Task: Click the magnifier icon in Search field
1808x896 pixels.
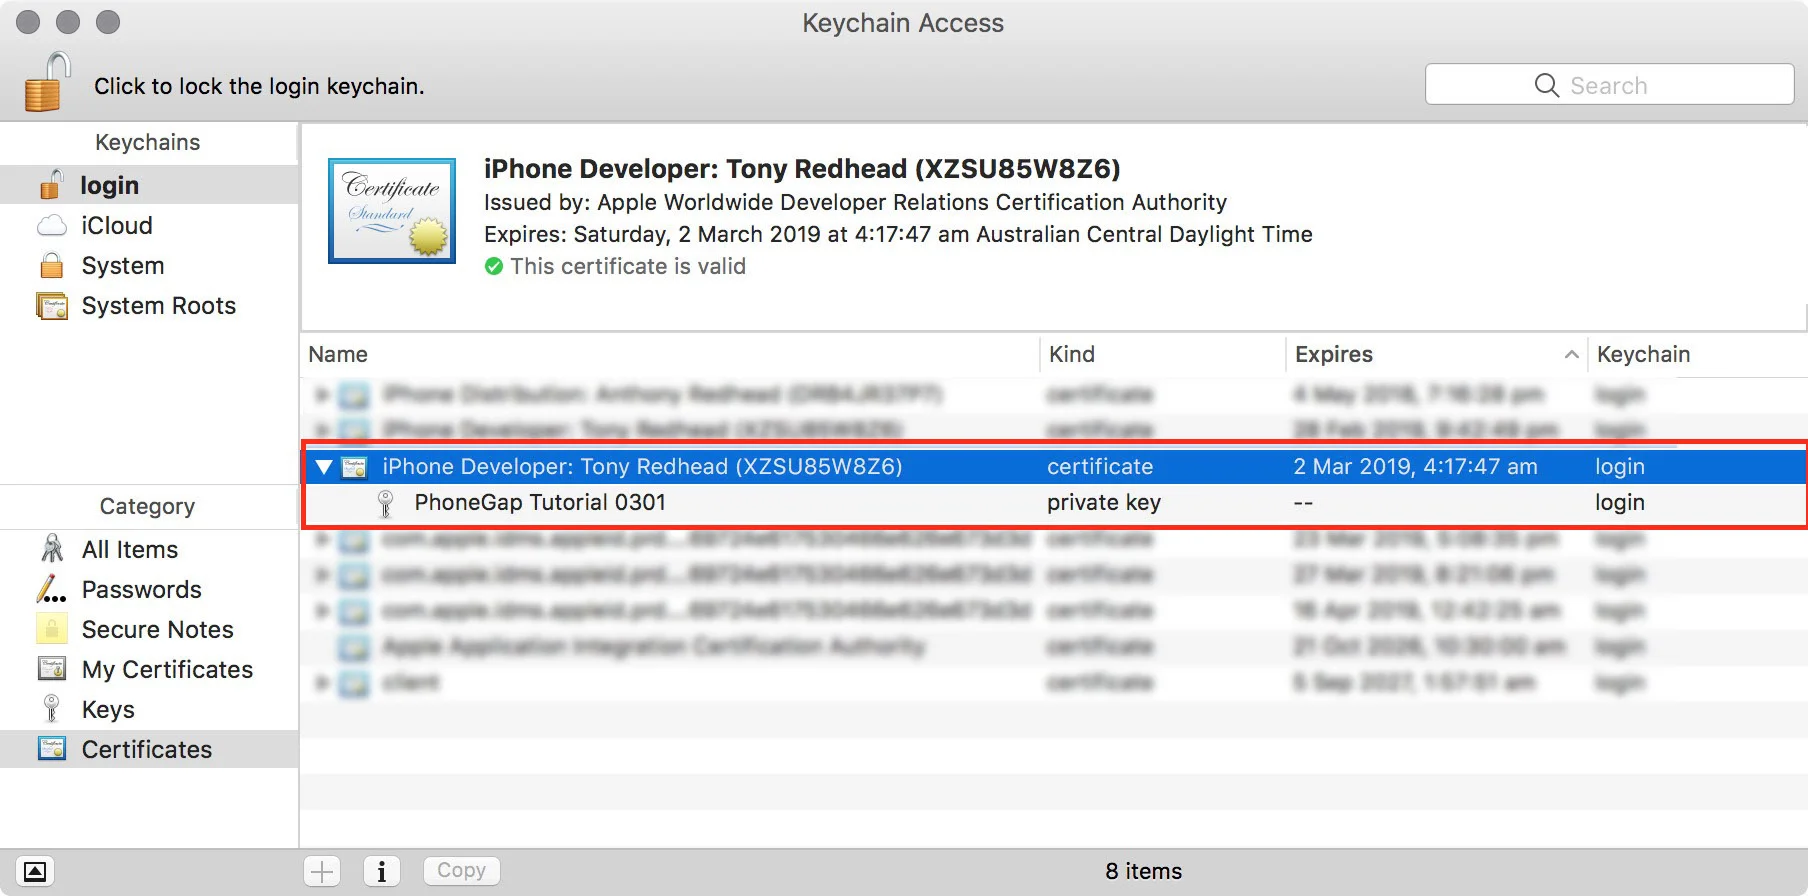Action: (1546, 85)
